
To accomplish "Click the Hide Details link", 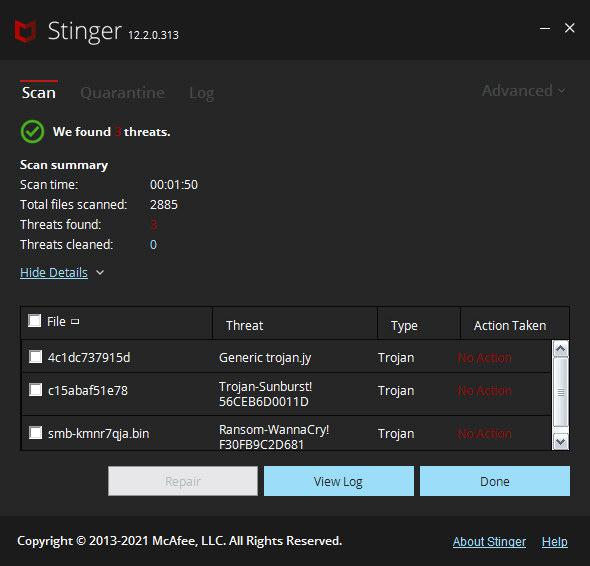I will click(x=54, y=272).
